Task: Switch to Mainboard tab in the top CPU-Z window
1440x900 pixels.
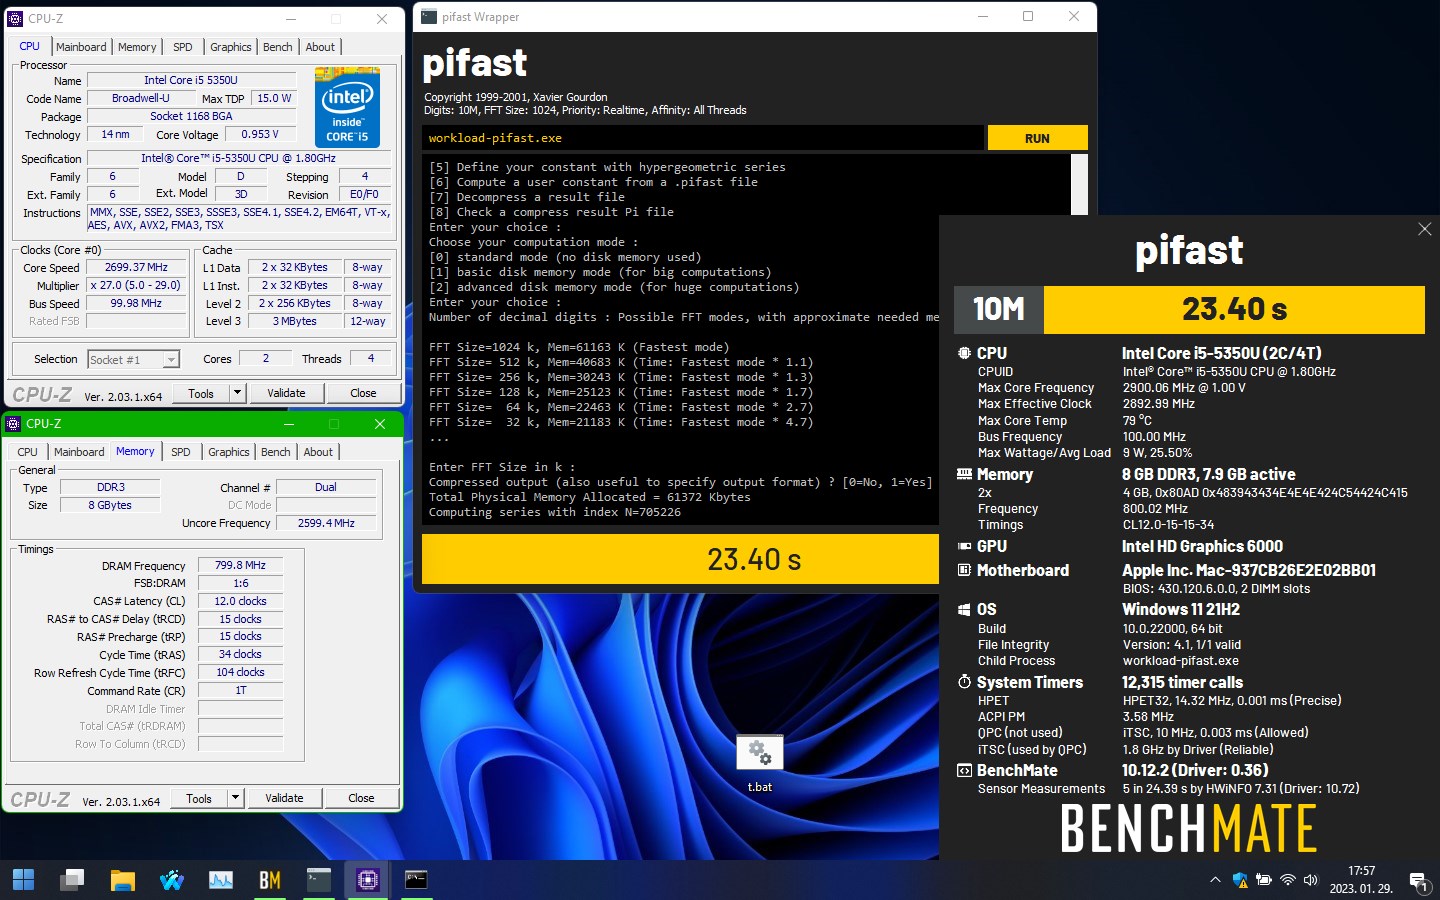Action: click(x=81, y=47)
